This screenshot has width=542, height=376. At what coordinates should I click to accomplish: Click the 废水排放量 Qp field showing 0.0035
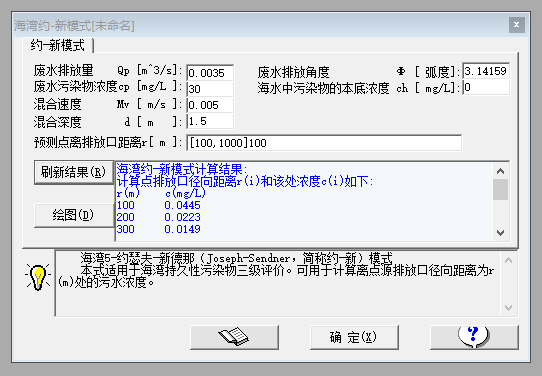pyautogui.click(x=210, y=73)
